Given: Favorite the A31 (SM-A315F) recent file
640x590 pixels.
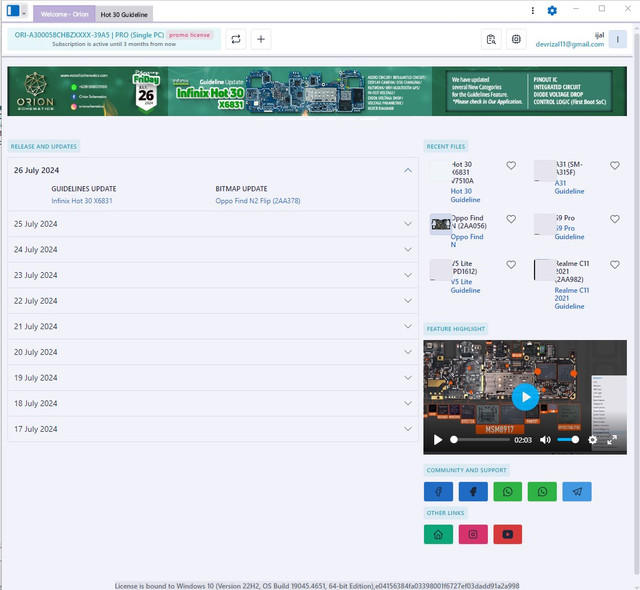Looking at the screenshot, I should [x=615, y=165].
